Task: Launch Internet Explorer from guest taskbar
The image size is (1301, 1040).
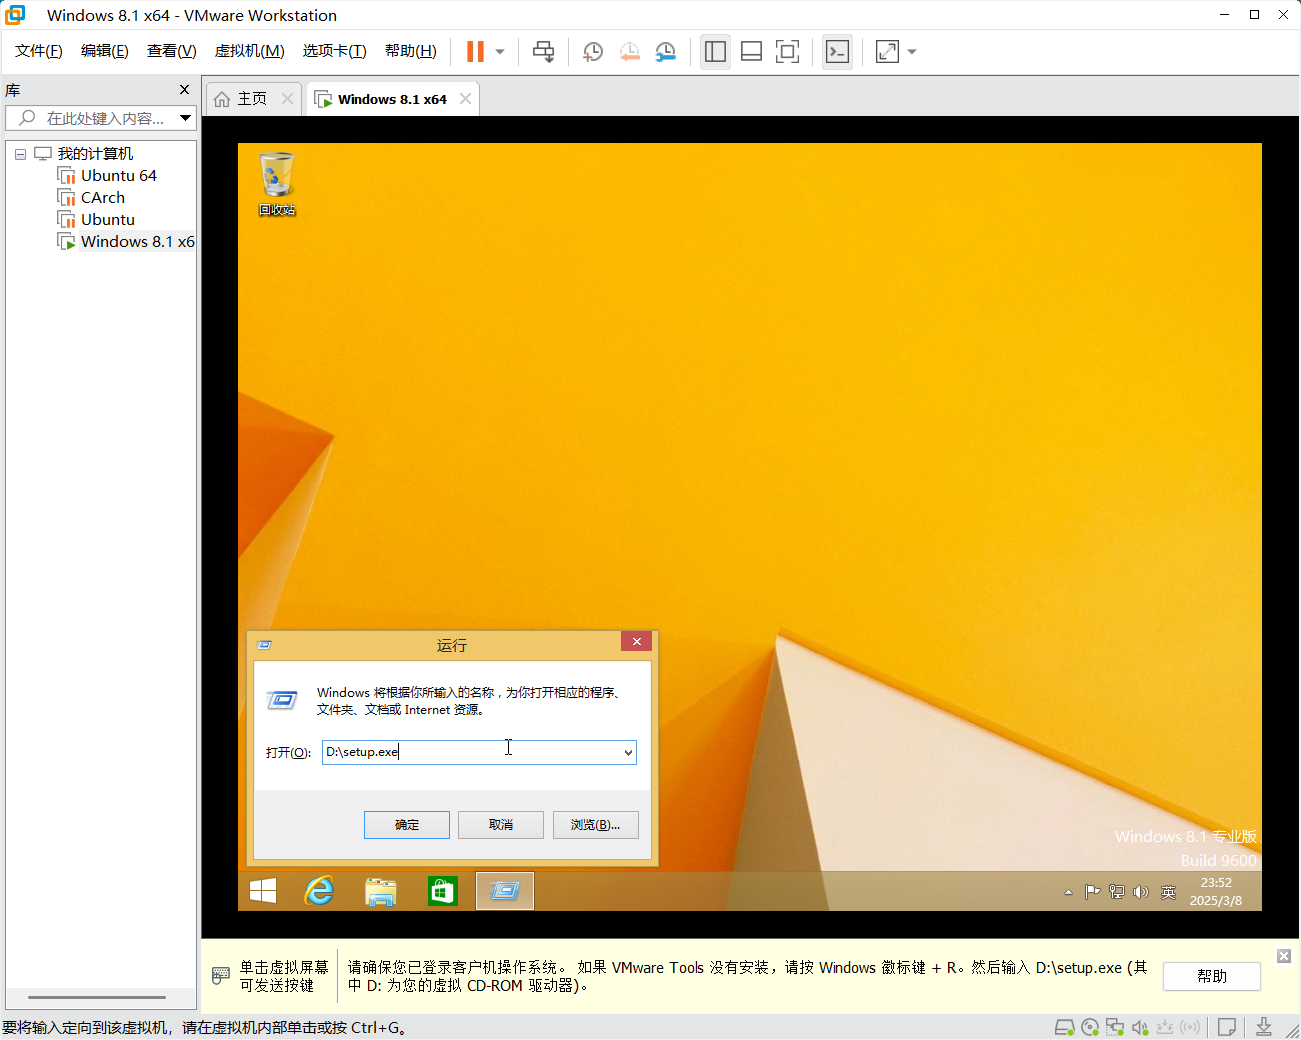Action: (320, 891)
